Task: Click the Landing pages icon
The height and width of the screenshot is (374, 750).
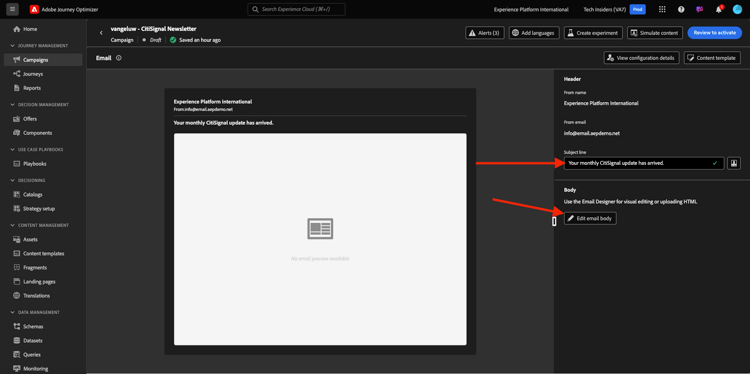Action: pyautogui.click(x=17, y=282)
